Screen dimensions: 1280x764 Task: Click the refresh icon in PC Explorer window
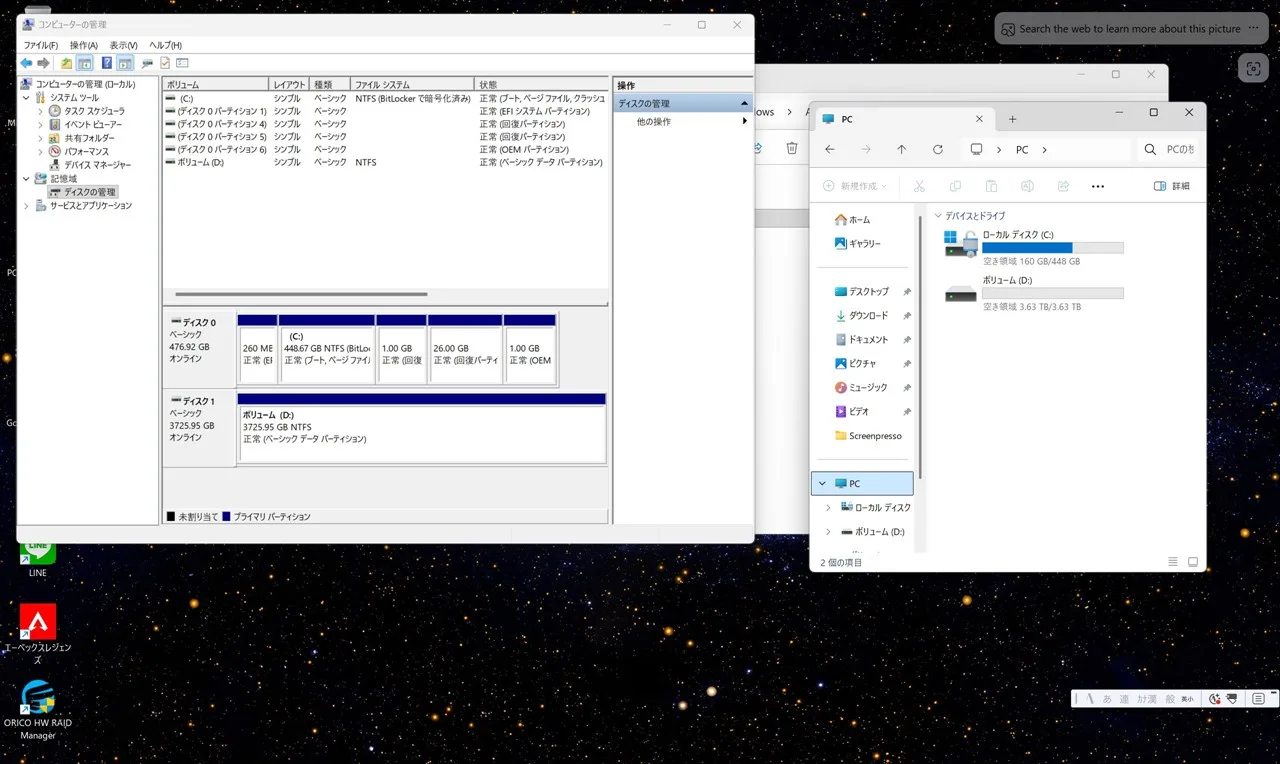point(938,149)
